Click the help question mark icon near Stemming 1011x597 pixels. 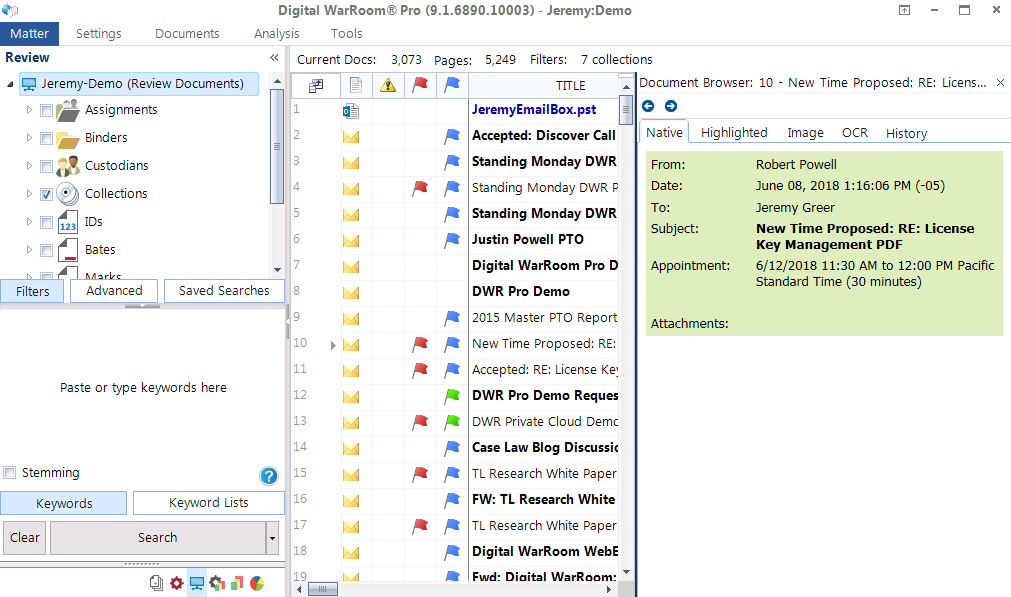pos(268,476)
